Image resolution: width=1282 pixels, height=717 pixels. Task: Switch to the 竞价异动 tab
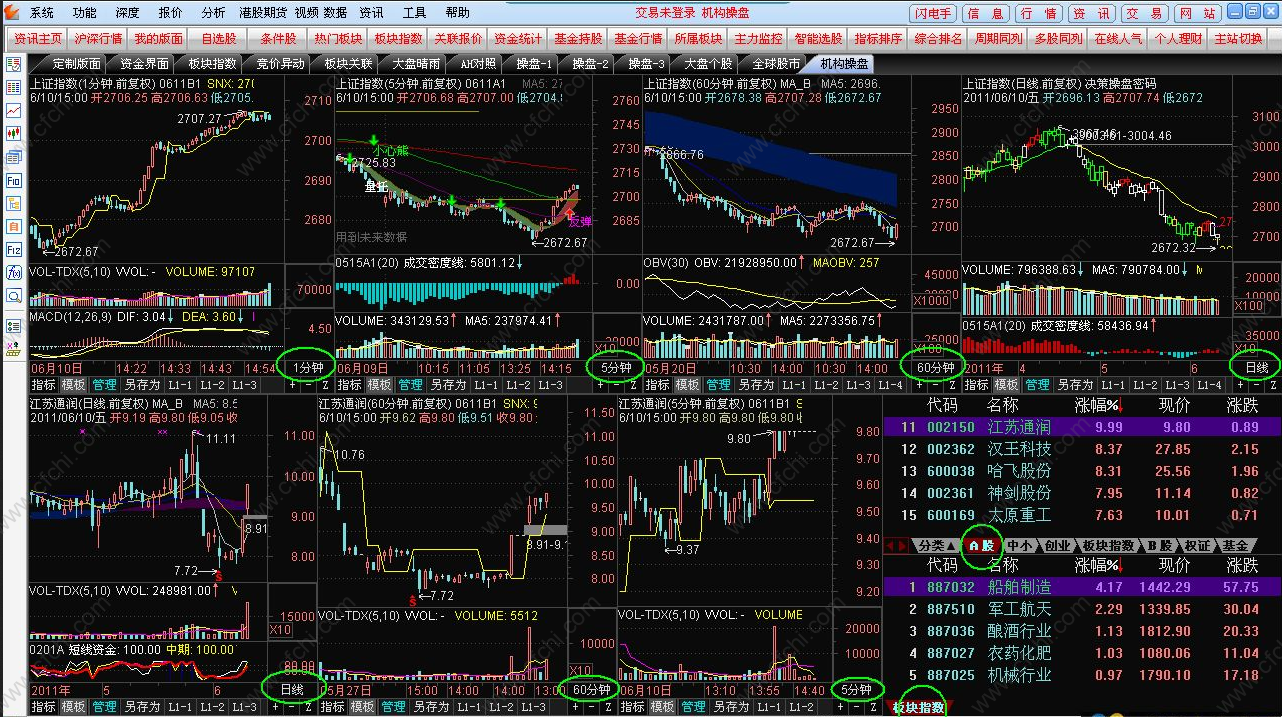(280, 63)
